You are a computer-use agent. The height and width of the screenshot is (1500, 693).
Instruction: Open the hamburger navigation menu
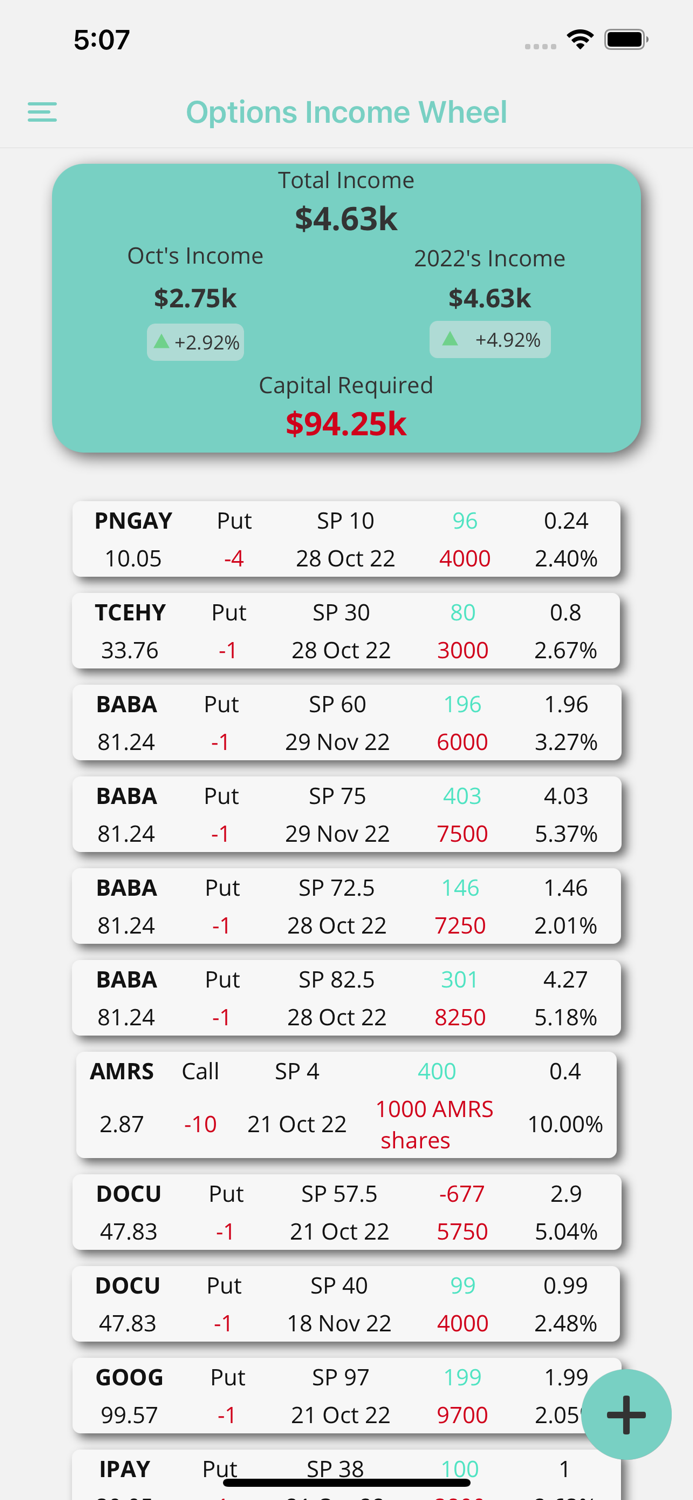click(x=42, y=112)
